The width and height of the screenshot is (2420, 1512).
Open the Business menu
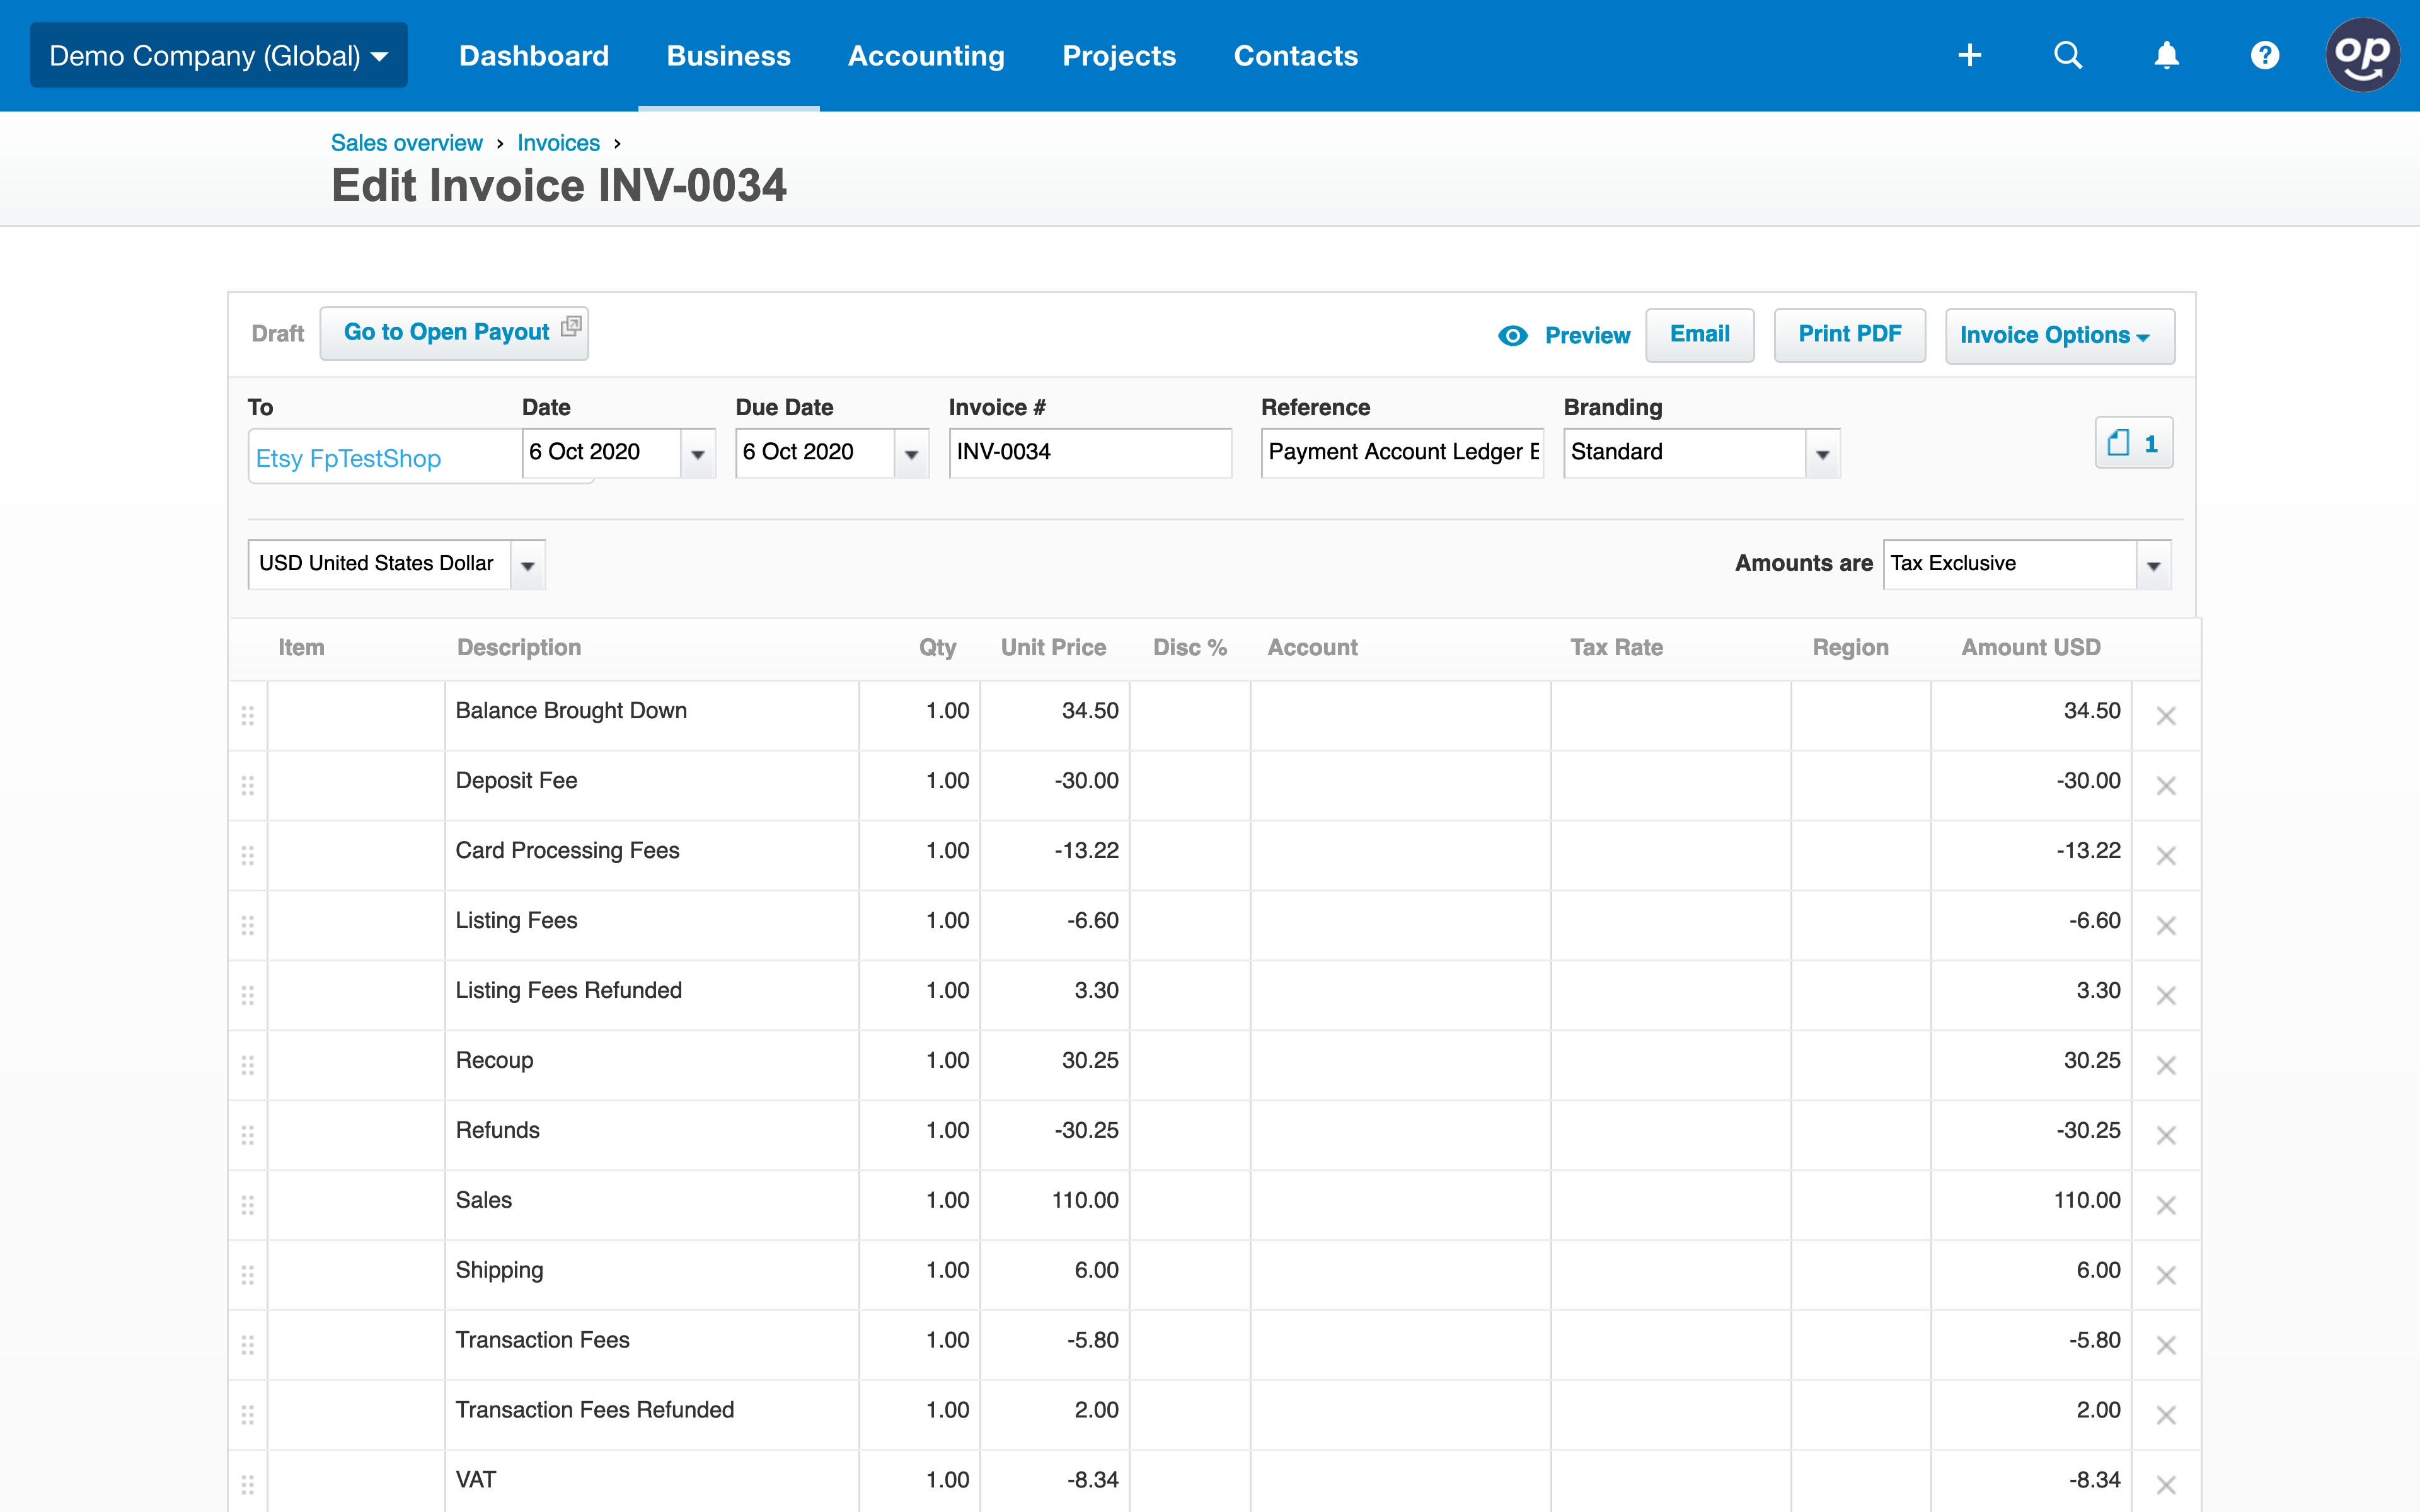729,55
